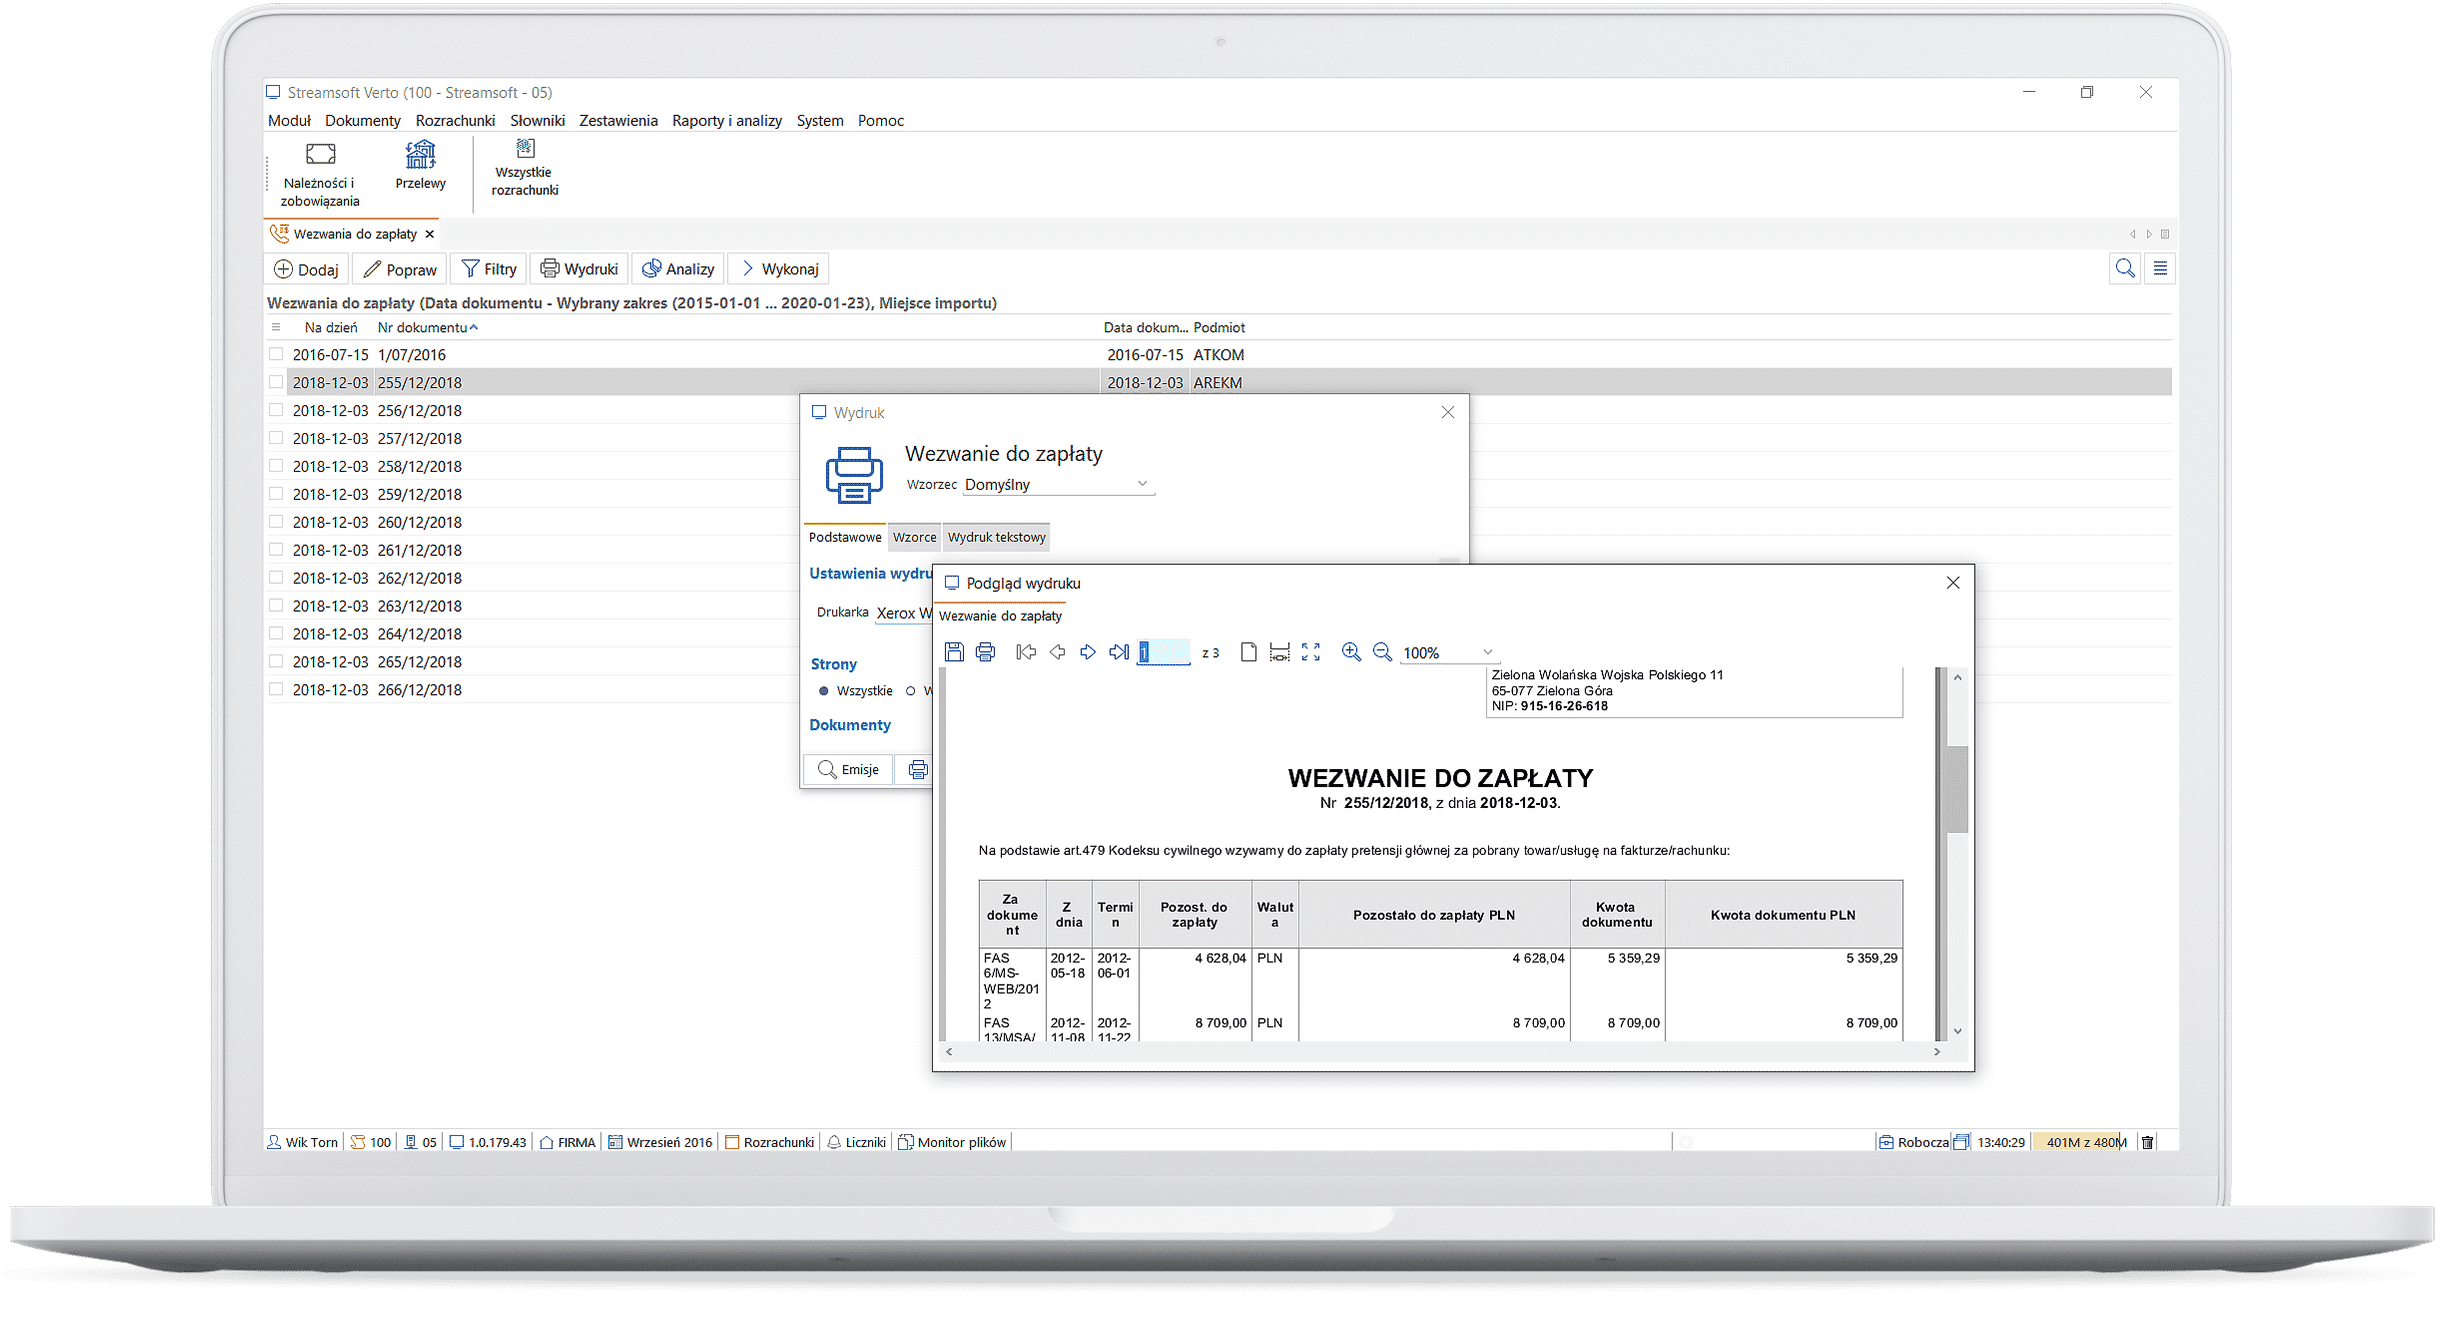Switch preview to full screen
Image resolution: width=2450 pixels, height=1333 pixels.
point(1311,652)
